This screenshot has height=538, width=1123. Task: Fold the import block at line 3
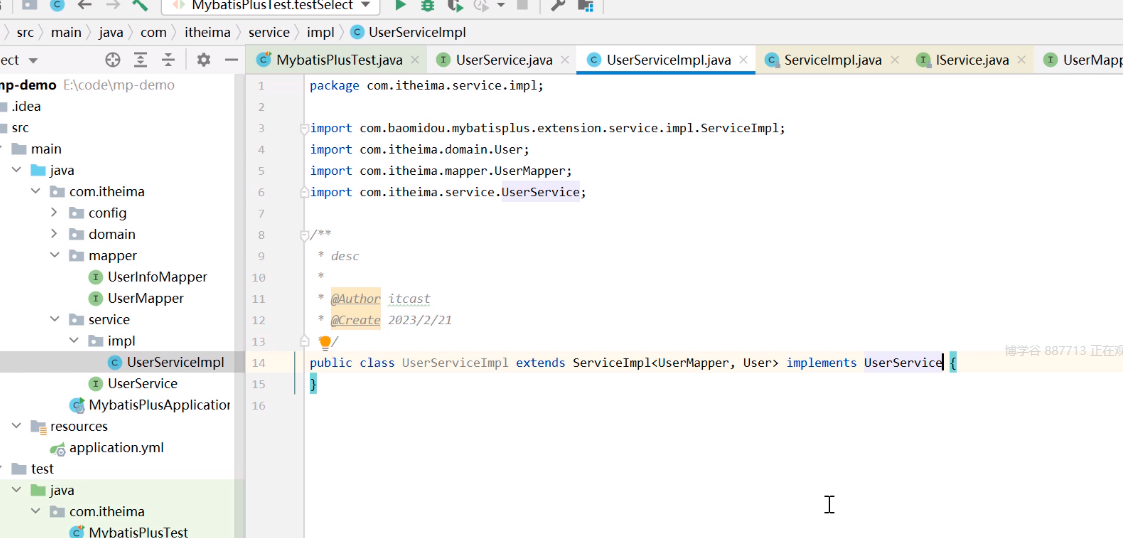tap(304, 129)
